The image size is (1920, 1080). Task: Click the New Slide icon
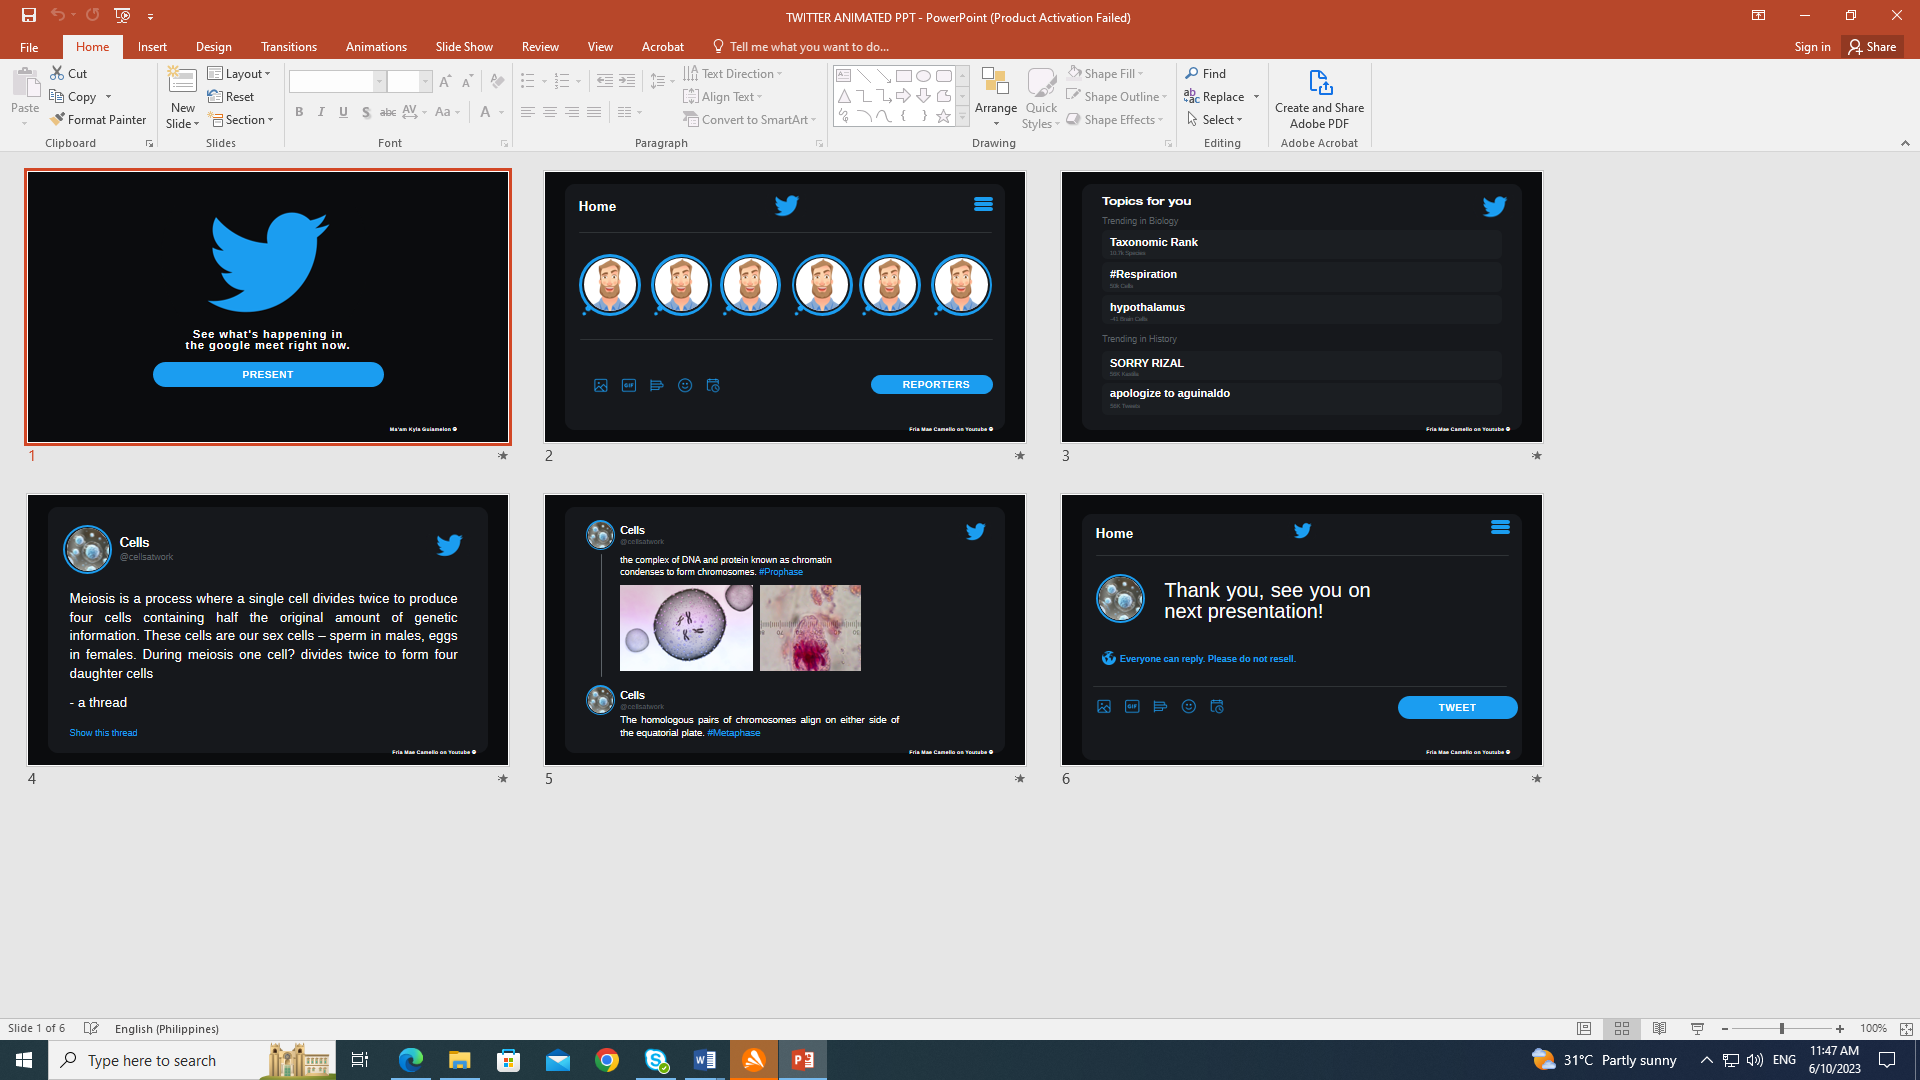coord(182,82)
